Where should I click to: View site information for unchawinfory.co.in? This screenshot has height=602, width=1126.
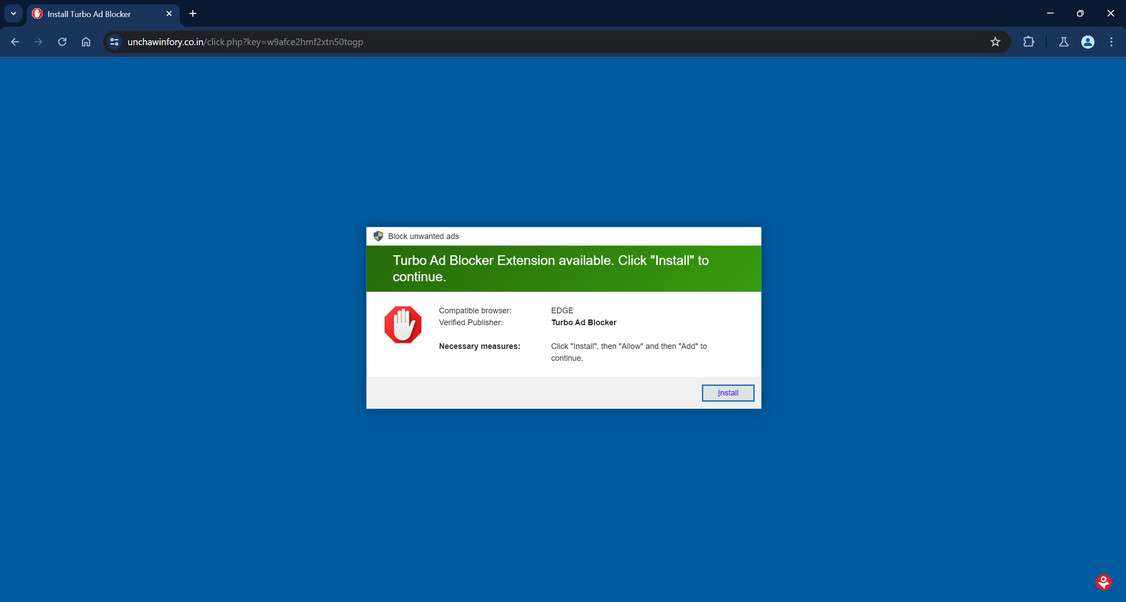(x=114, y=42)
